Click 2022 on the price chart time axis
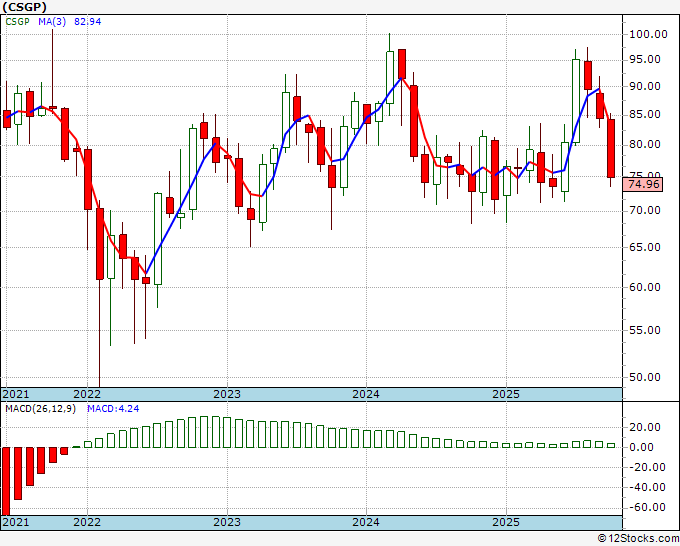 (87, 394)
